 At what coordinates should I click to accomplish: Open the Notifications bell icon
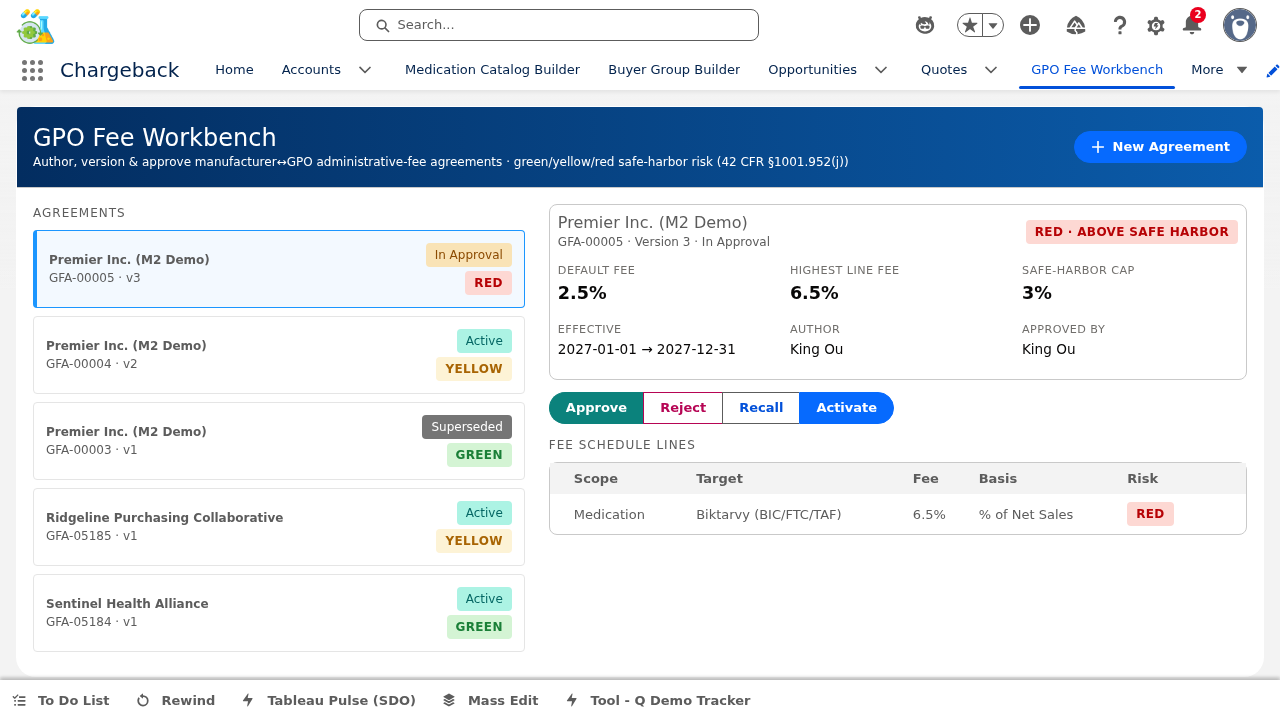point(1191,24)
